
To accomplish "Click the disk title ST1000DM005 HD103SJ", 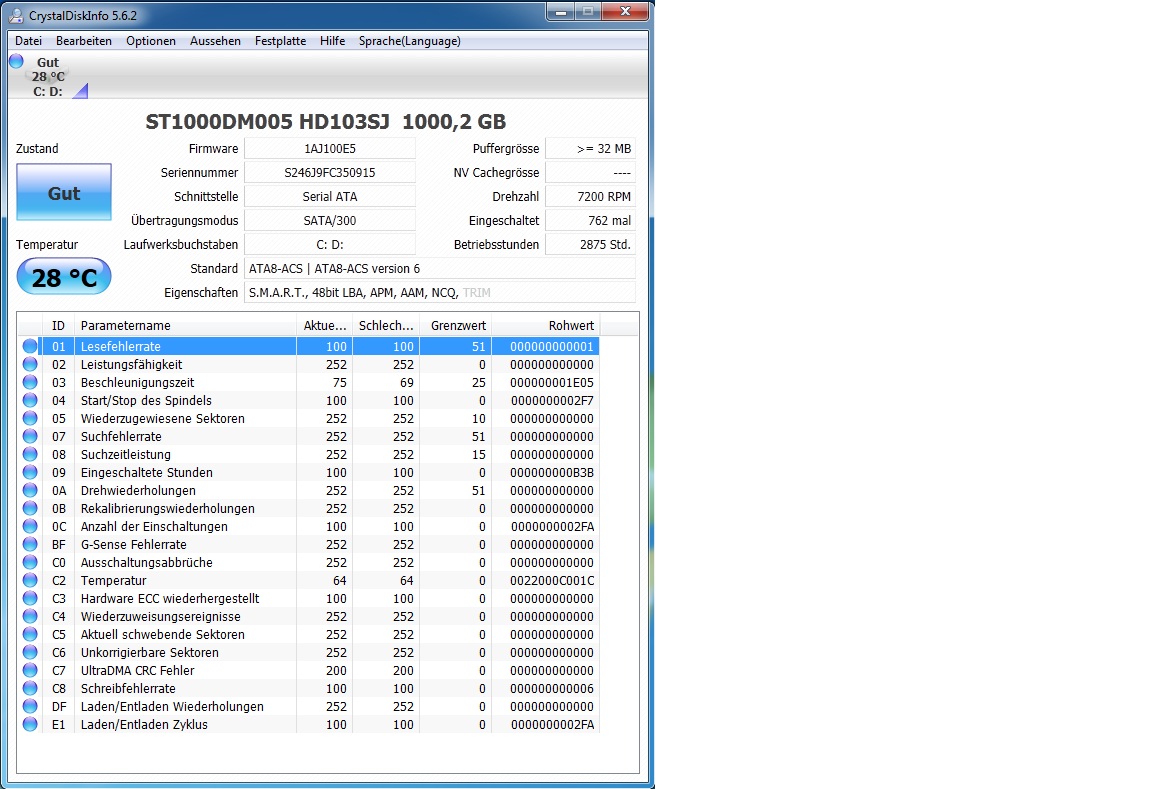I will pyautogui.click(x=267, y=121).
